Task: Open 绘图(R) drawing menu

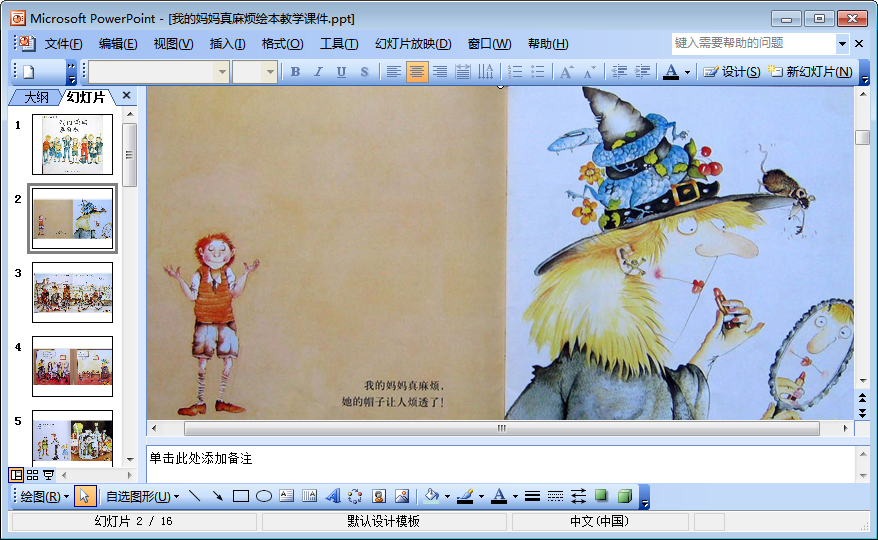Action: pos(44,496)
